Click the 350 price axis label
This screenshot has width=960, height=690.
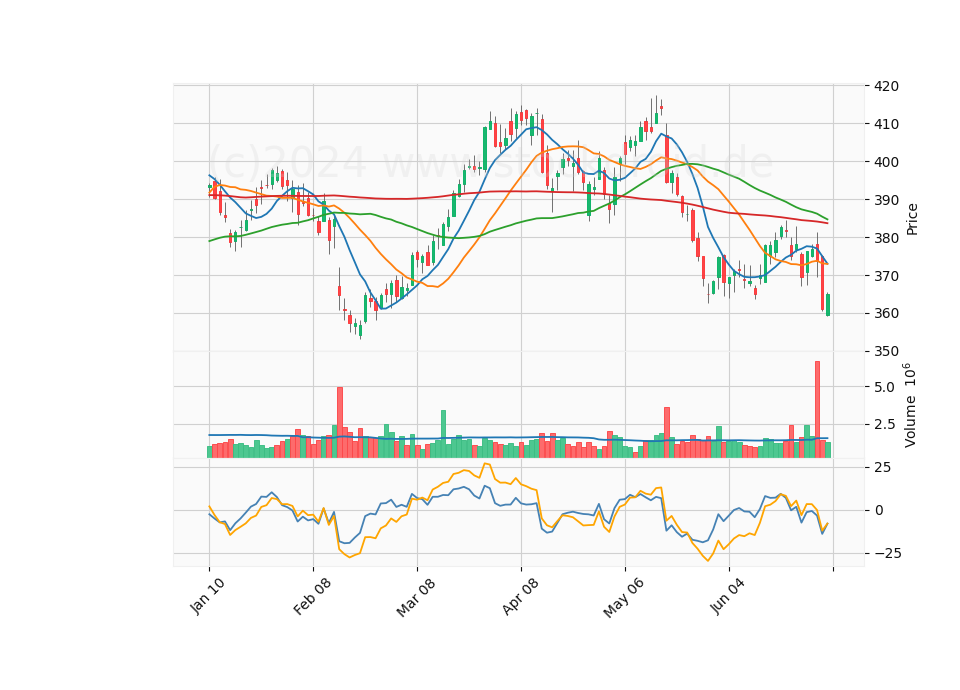tap(886, 351)
